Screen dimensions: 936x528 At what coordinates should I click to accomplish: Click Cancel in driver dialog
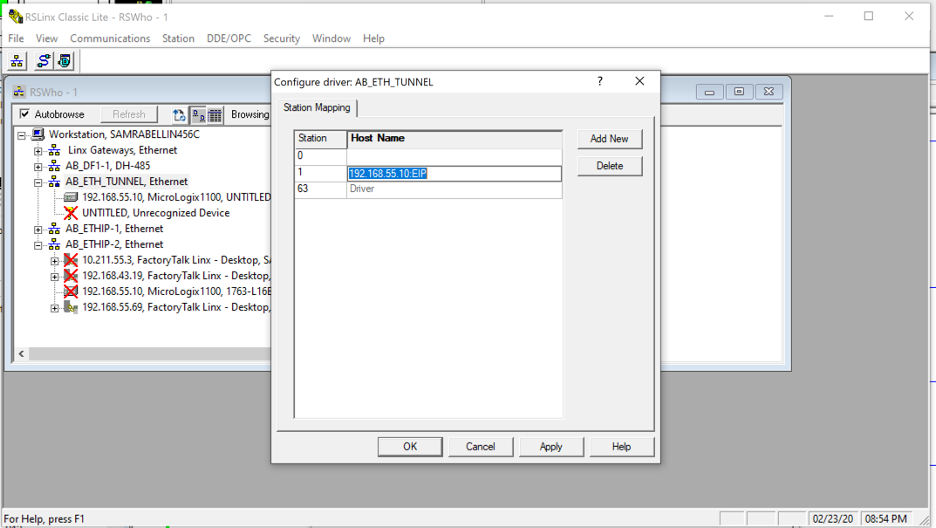pyautogui.click(x=481, y=446)
